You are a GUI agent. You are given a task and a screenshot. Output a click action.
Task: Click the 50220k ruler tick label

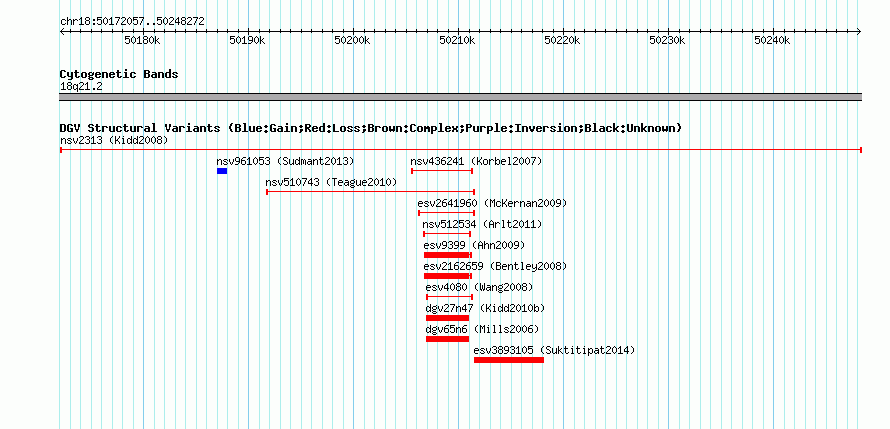562,40
